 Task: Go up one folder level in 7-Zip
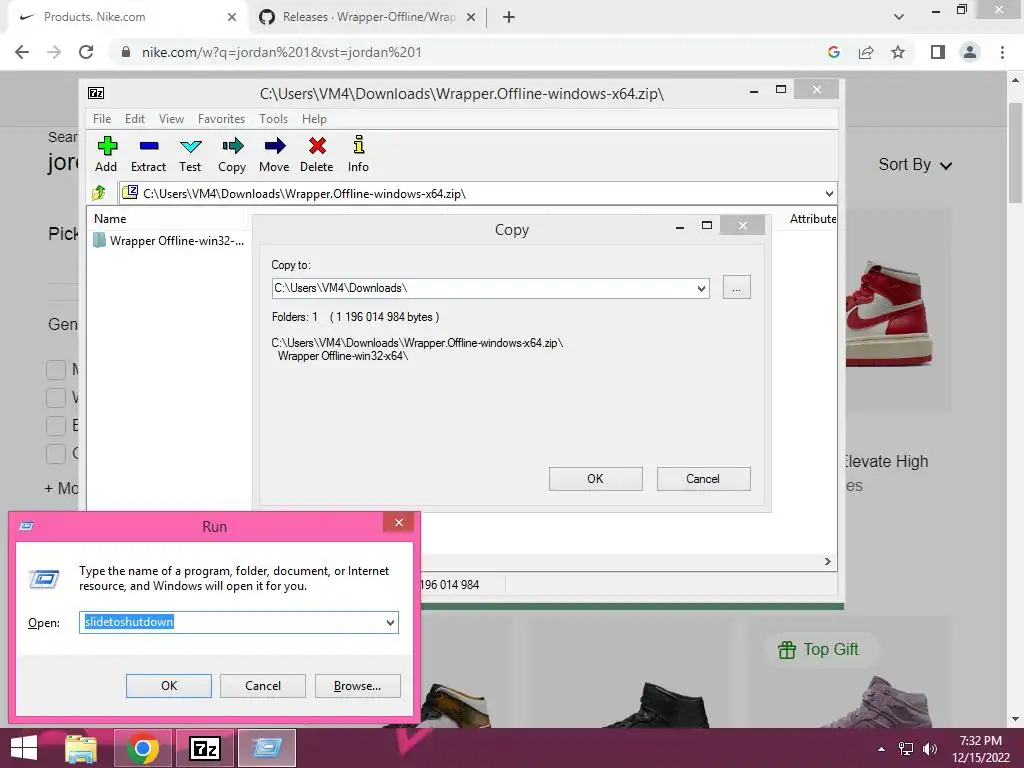point(99,193)
